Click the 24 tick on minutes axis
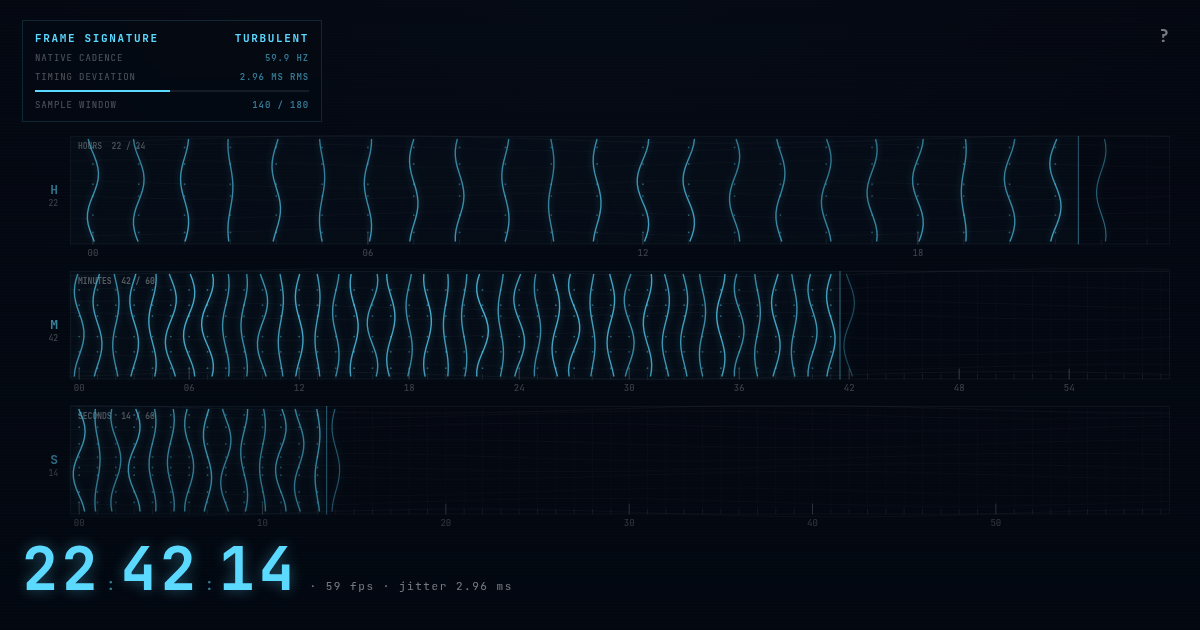 tap(519, 388)
